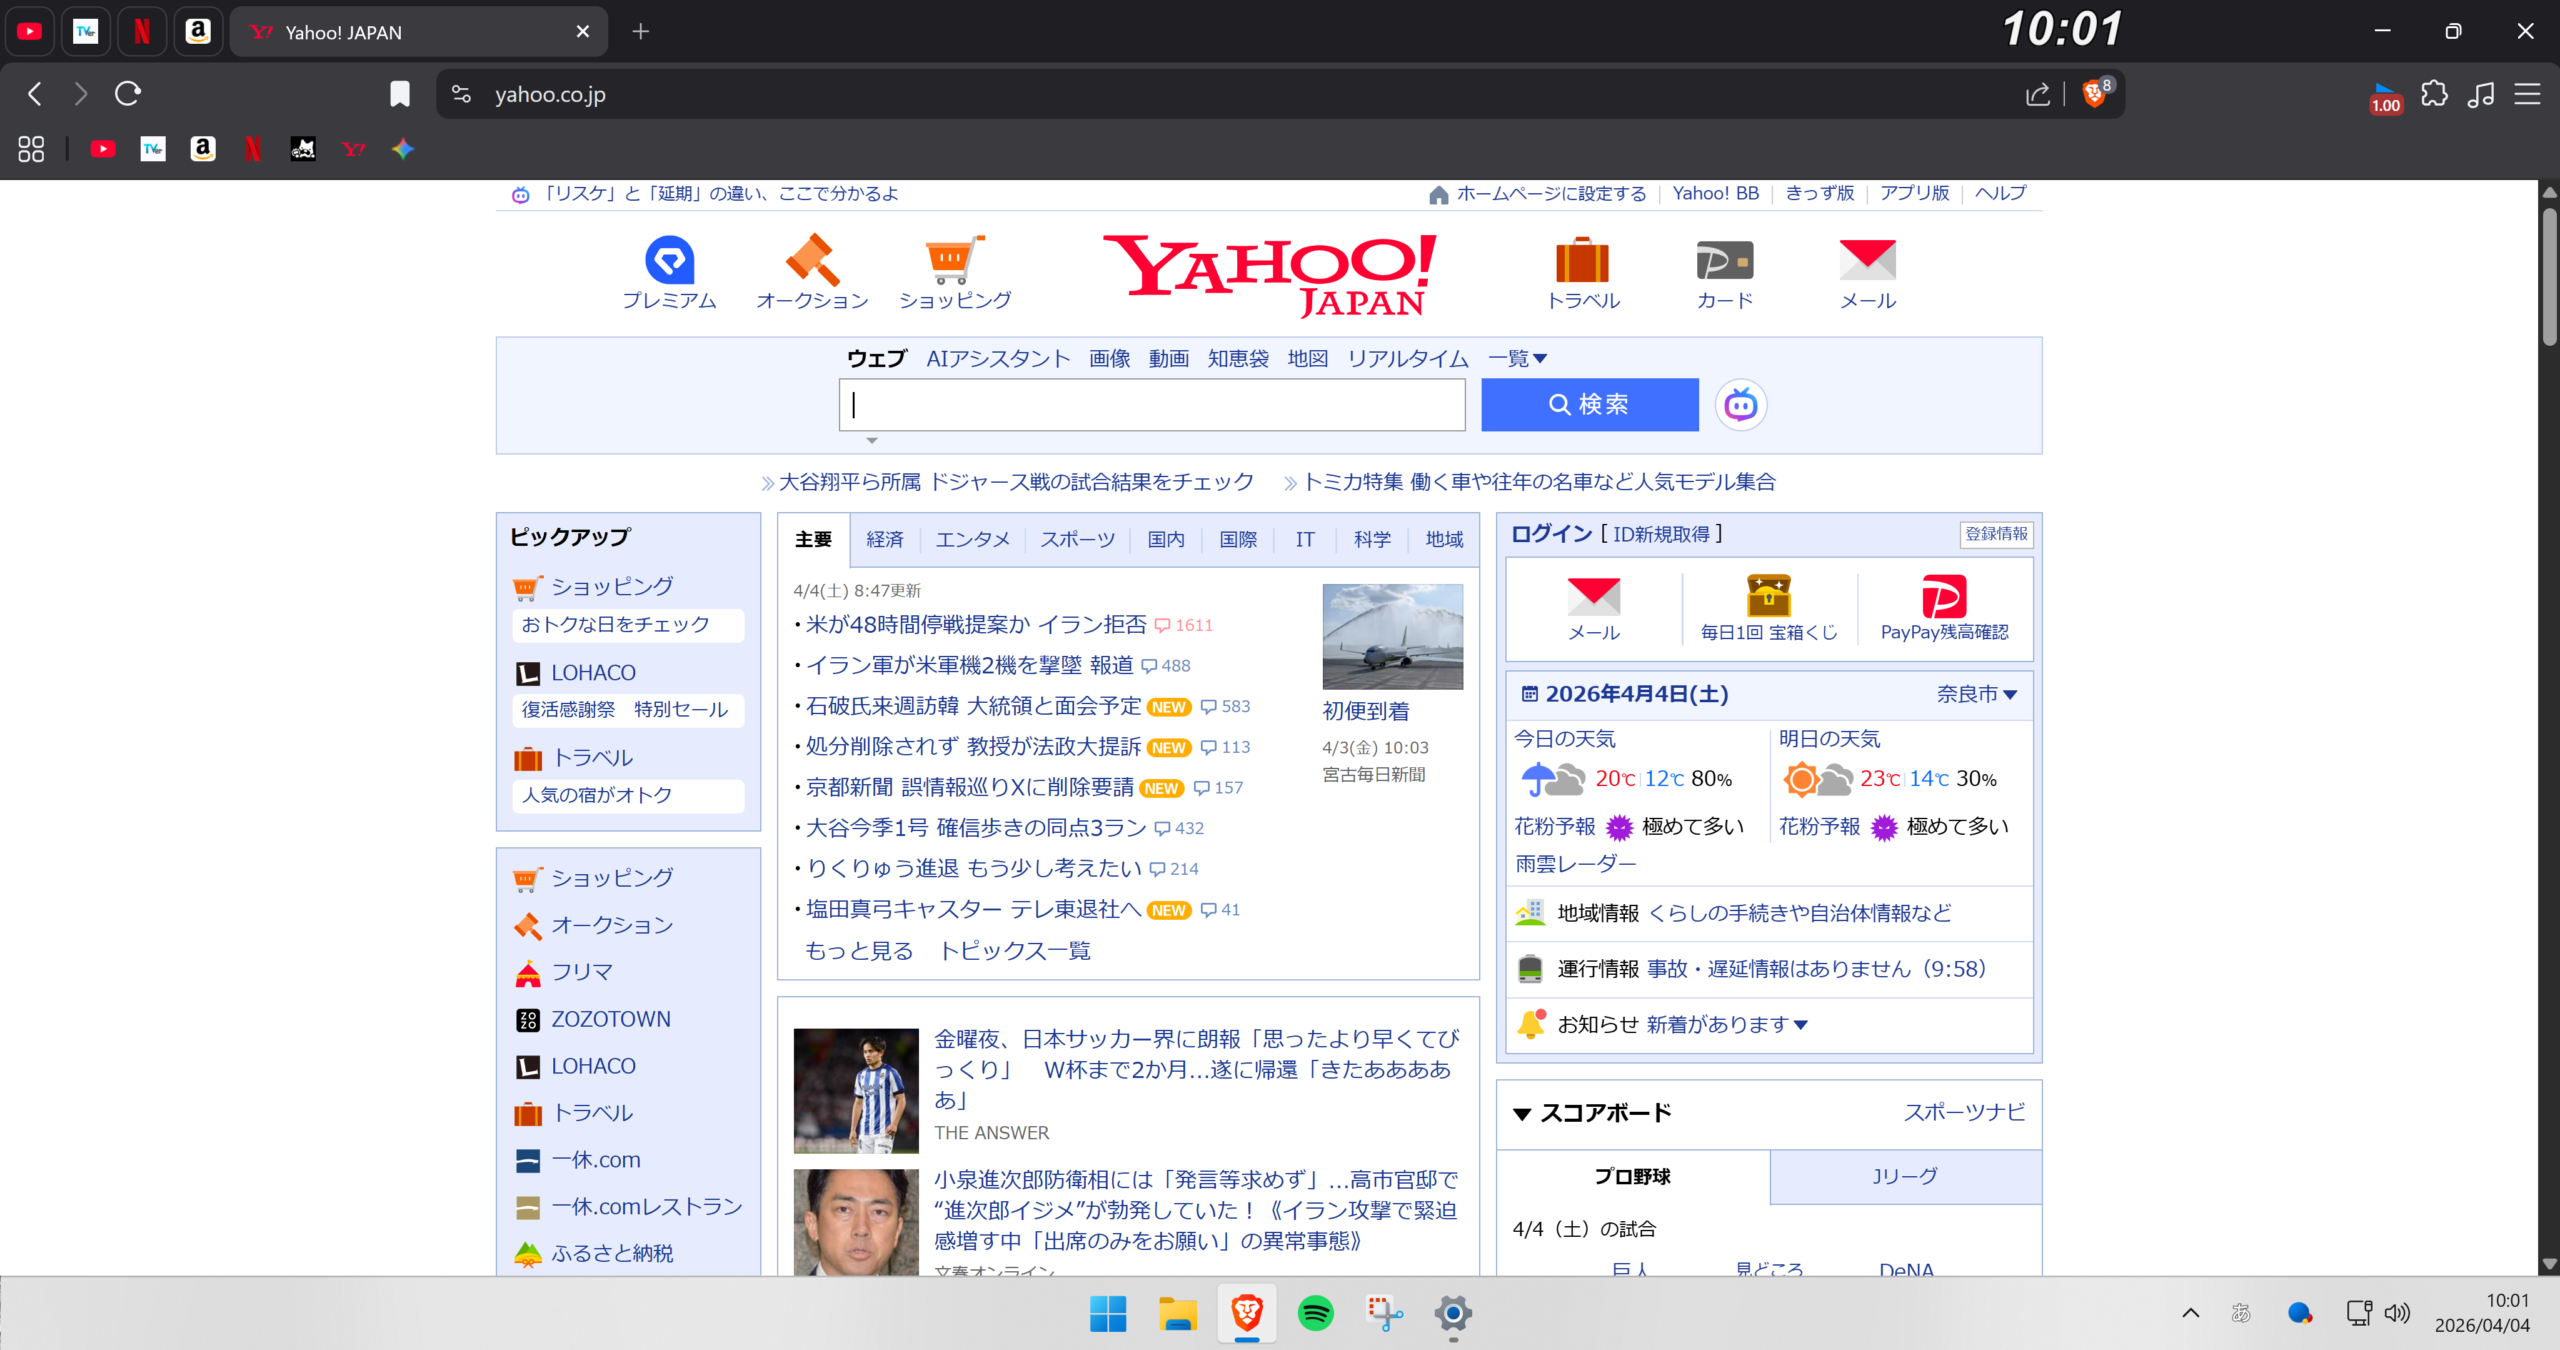The width and height of the screenshot is (2560, 1350).
Task: Bookmark this page with bookmark icon
Action: pyautogui.click(x=399, y=94)
